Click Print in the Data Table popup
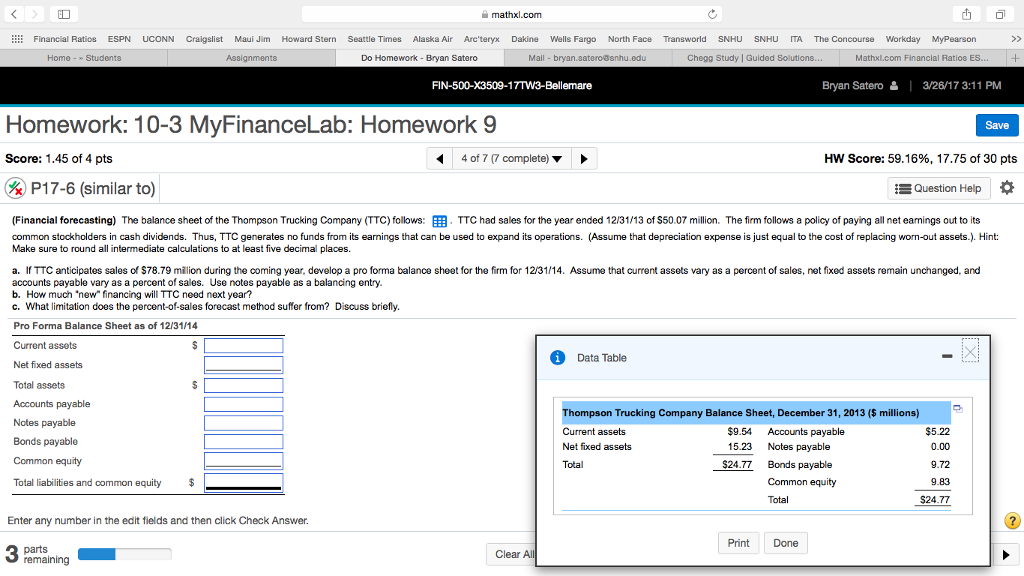Screen dimensions: 1024x576 pyautogui.click(x=738, y=543)
